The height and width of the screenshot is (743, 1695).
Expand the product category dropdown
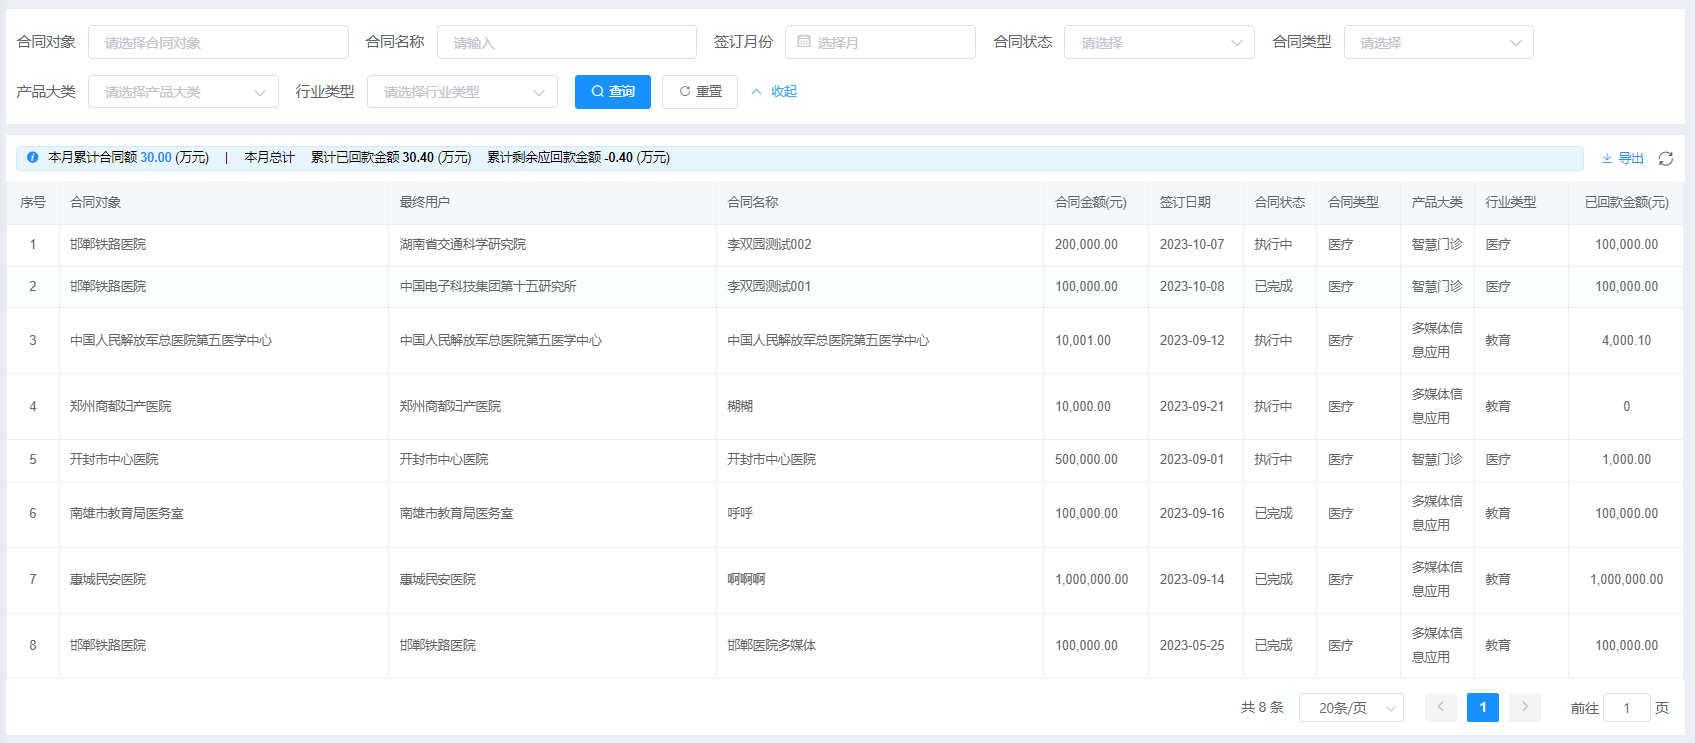click(183, 92)
